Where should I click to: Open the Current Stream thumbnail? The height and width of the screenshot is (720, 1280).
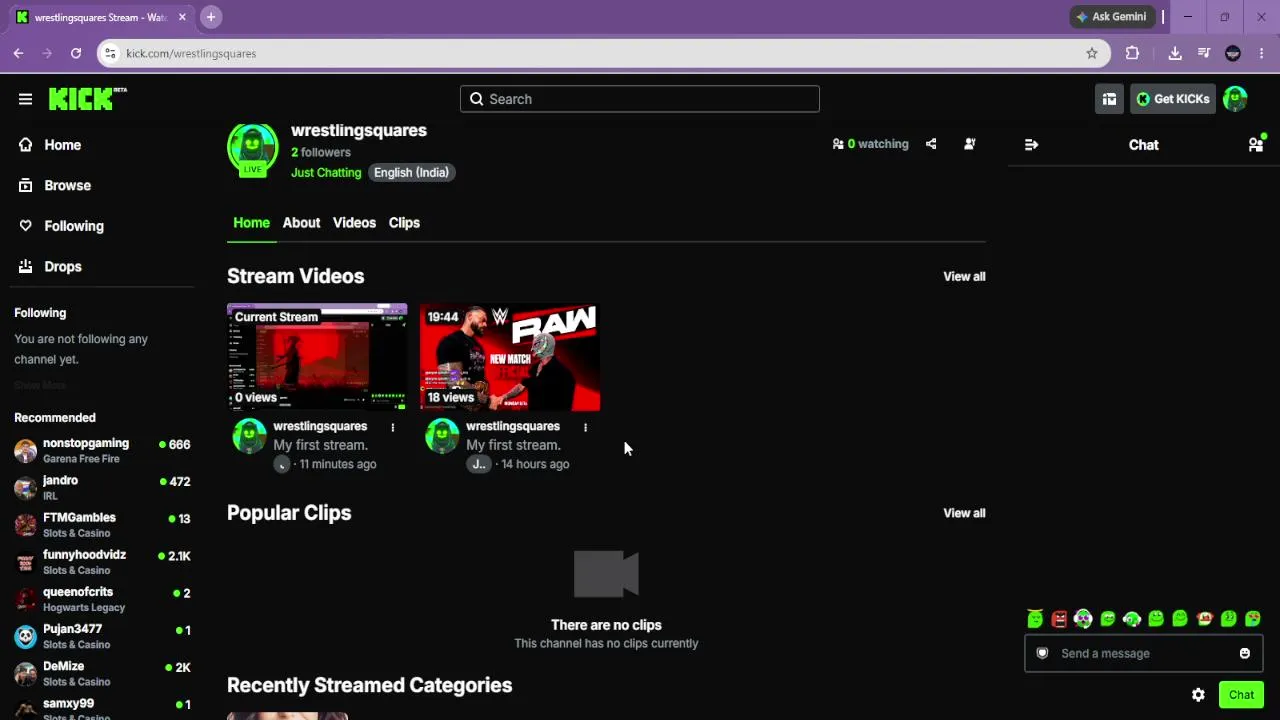(x=317, y=357)
